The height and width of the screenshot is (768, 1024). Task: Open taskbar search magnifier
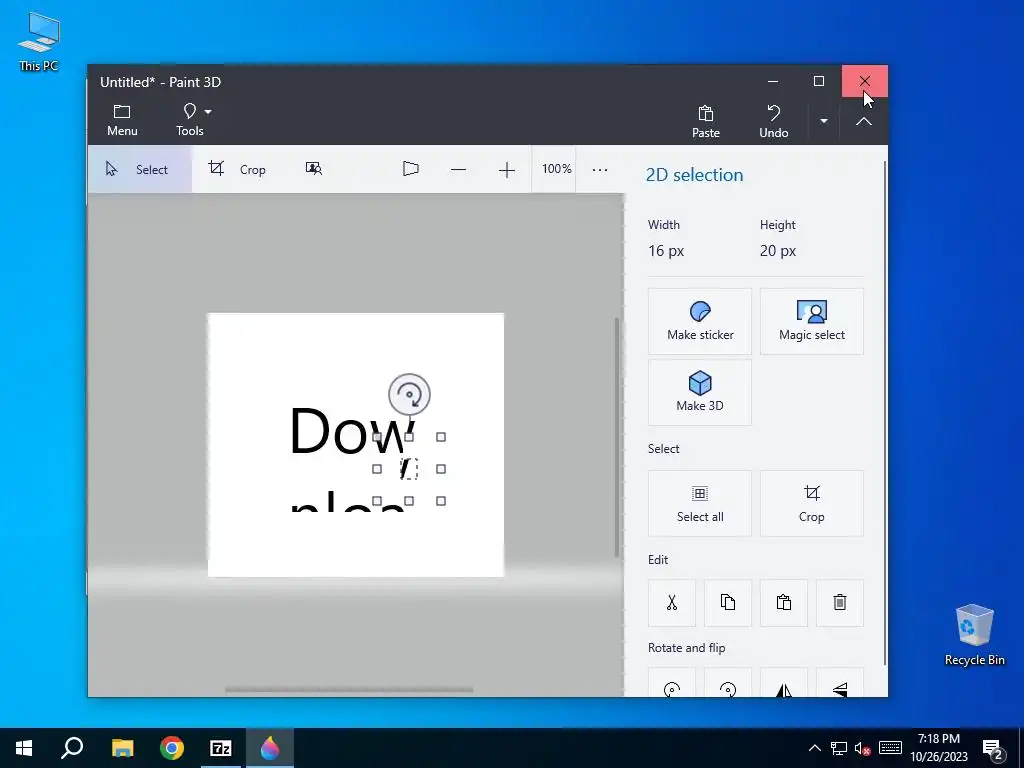(x=72, y=748)
